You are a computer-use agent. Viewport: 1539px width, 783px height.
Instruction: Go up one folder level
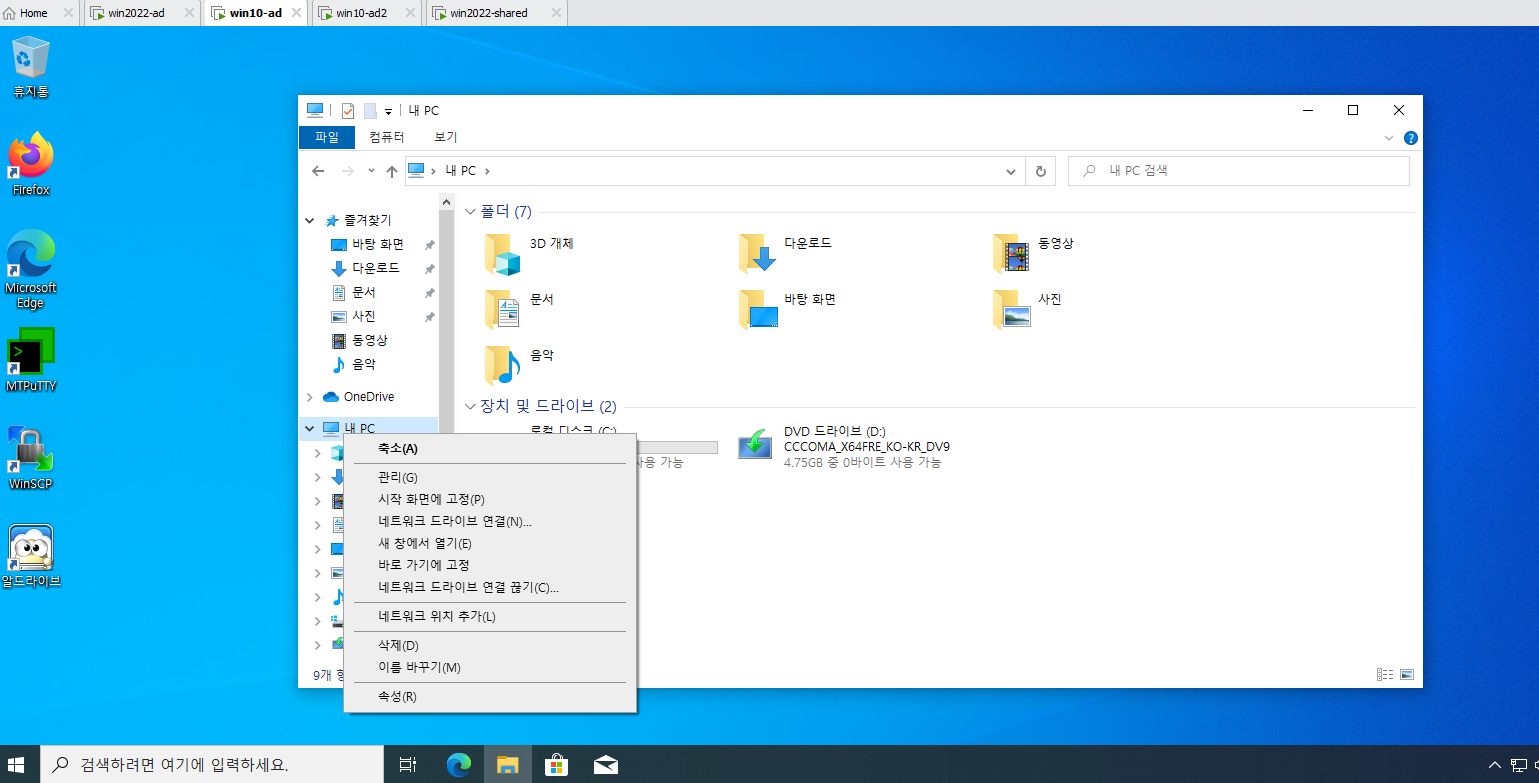pos(392,171)
